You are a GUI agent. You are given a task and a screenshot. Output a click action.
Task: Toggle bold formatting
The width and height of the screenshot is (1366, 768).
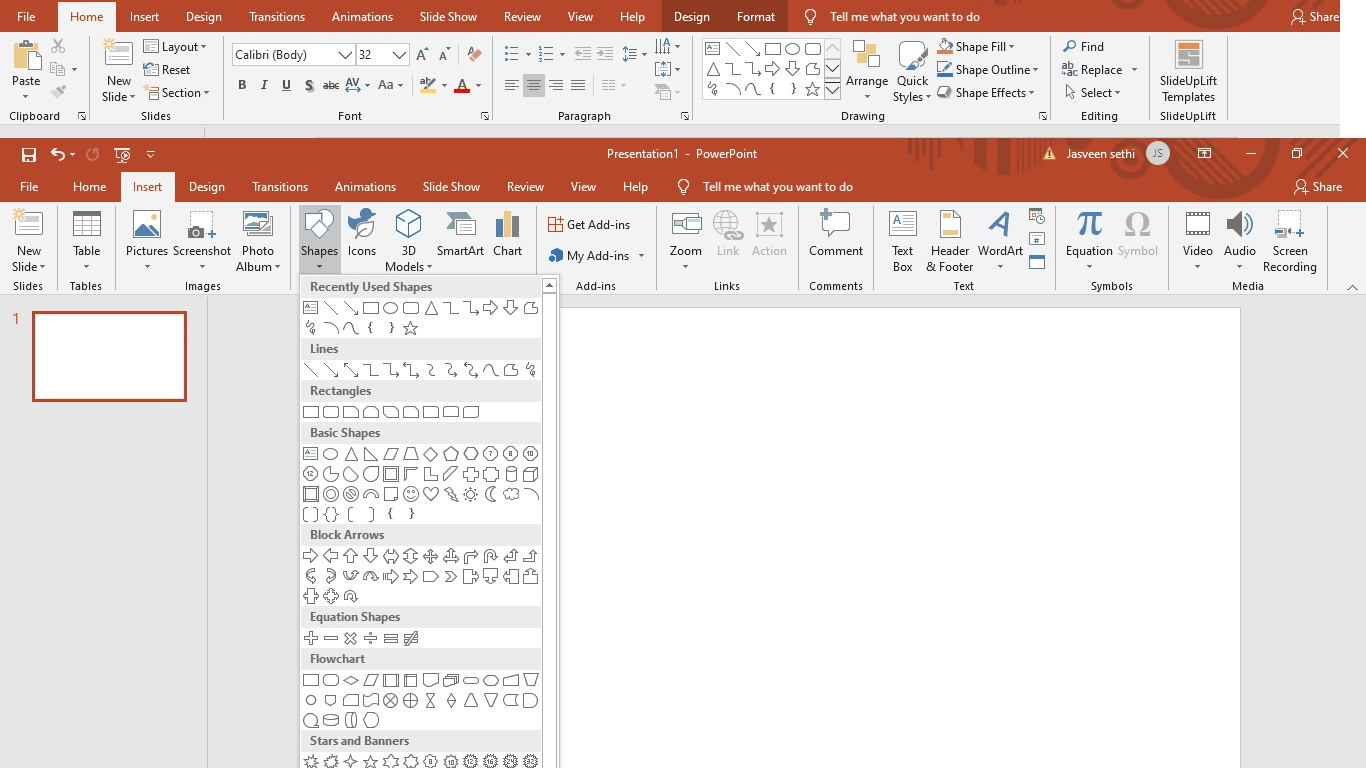point(241,85)
